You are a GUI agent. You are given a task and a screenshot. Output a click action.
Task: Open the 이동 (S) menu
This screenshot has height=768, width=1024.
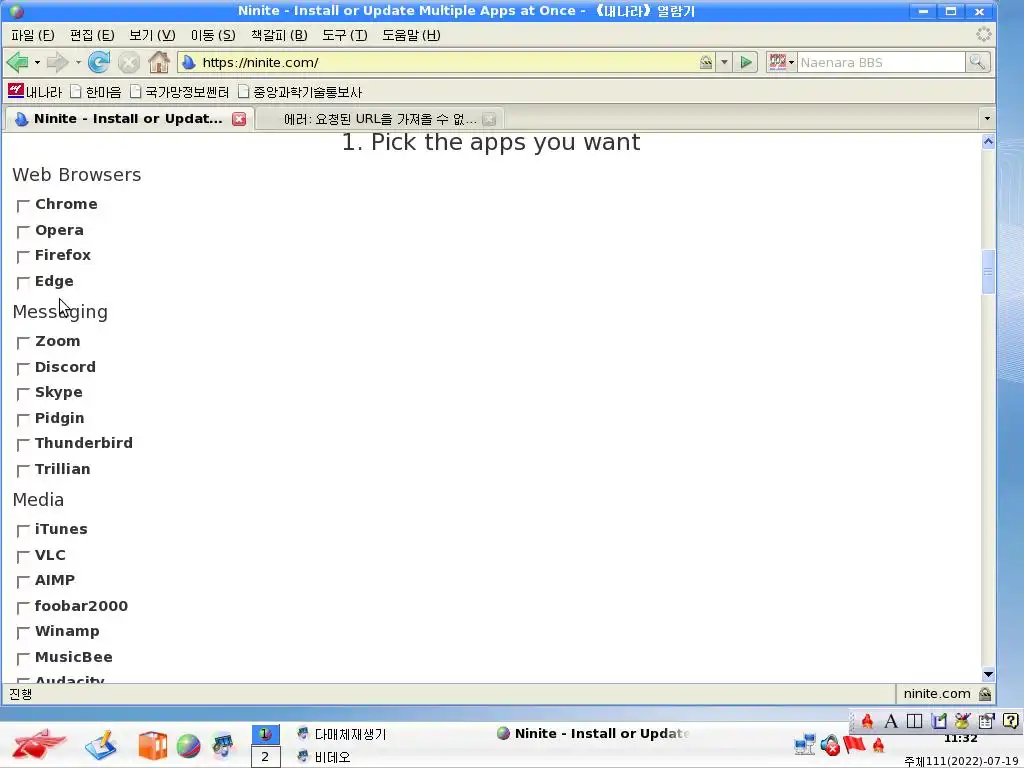click(213, 35)
